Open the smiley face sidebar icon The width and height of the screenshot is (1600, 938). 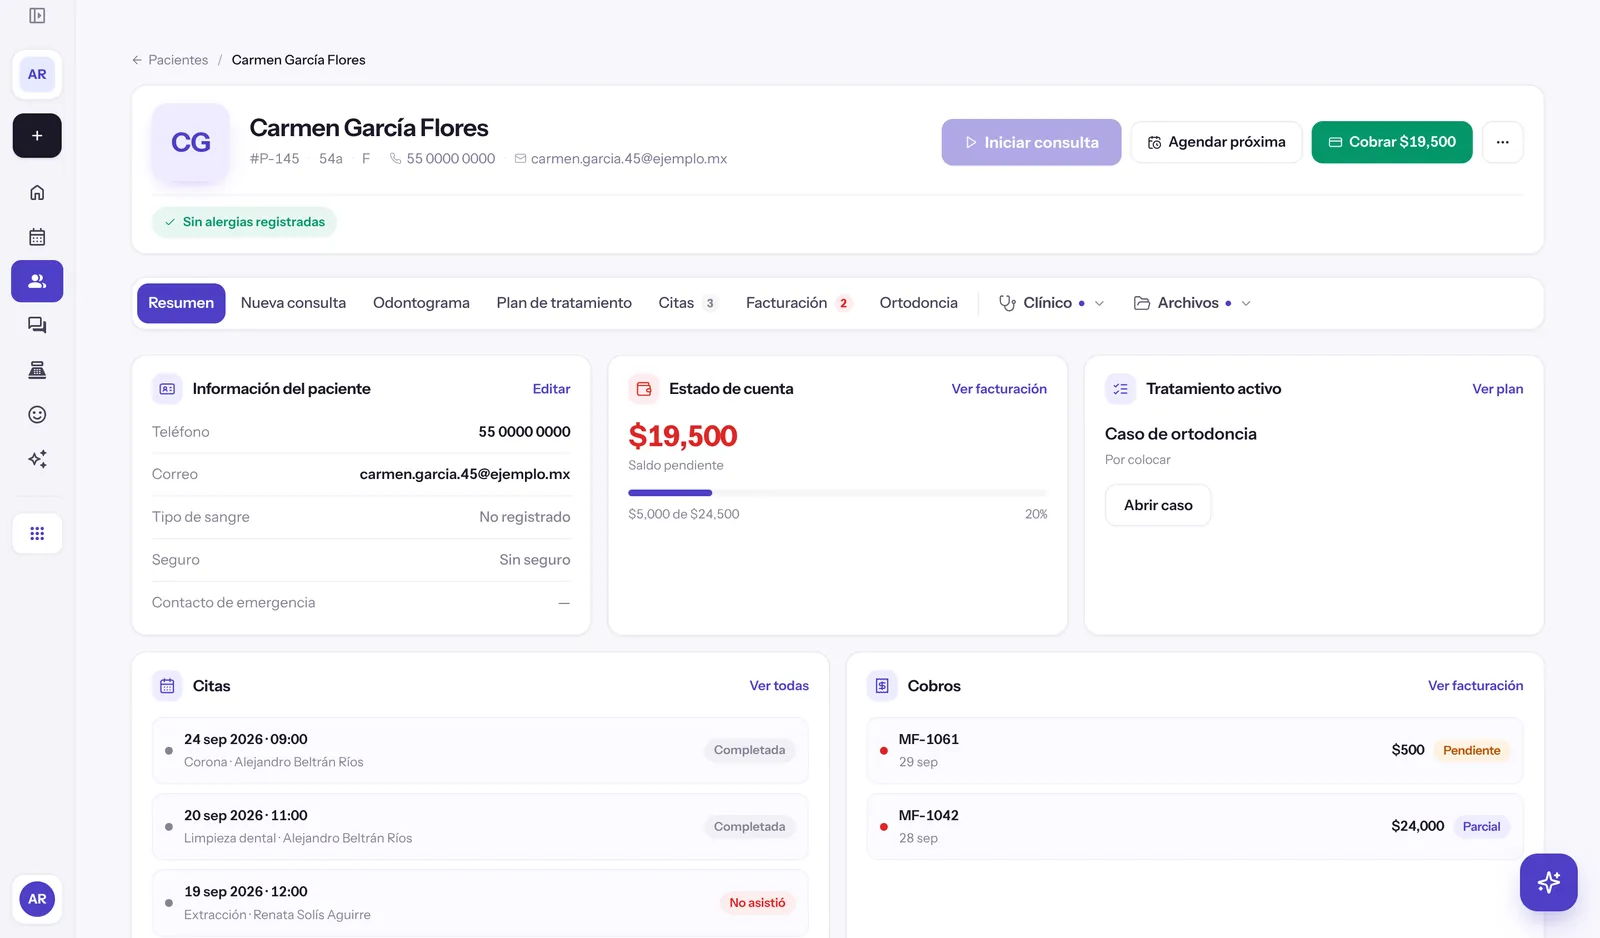click(37, 414)
